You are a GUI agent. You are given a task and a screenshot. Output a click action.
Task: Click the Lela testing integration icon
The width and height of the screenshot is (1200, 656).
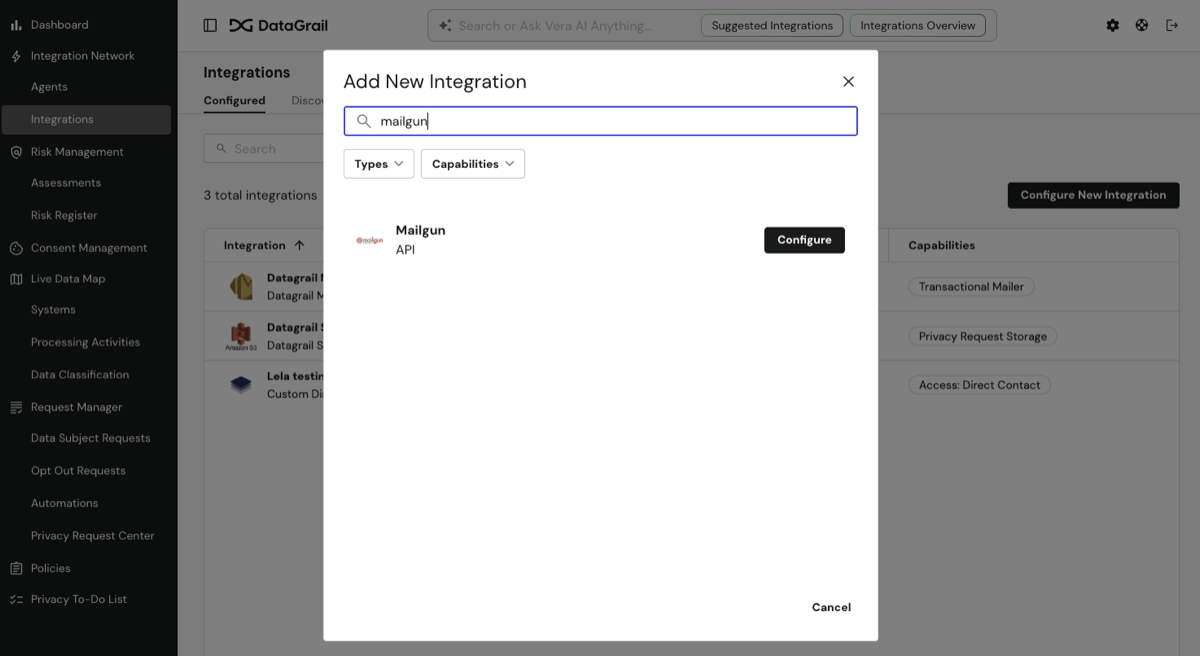[241, 384]
